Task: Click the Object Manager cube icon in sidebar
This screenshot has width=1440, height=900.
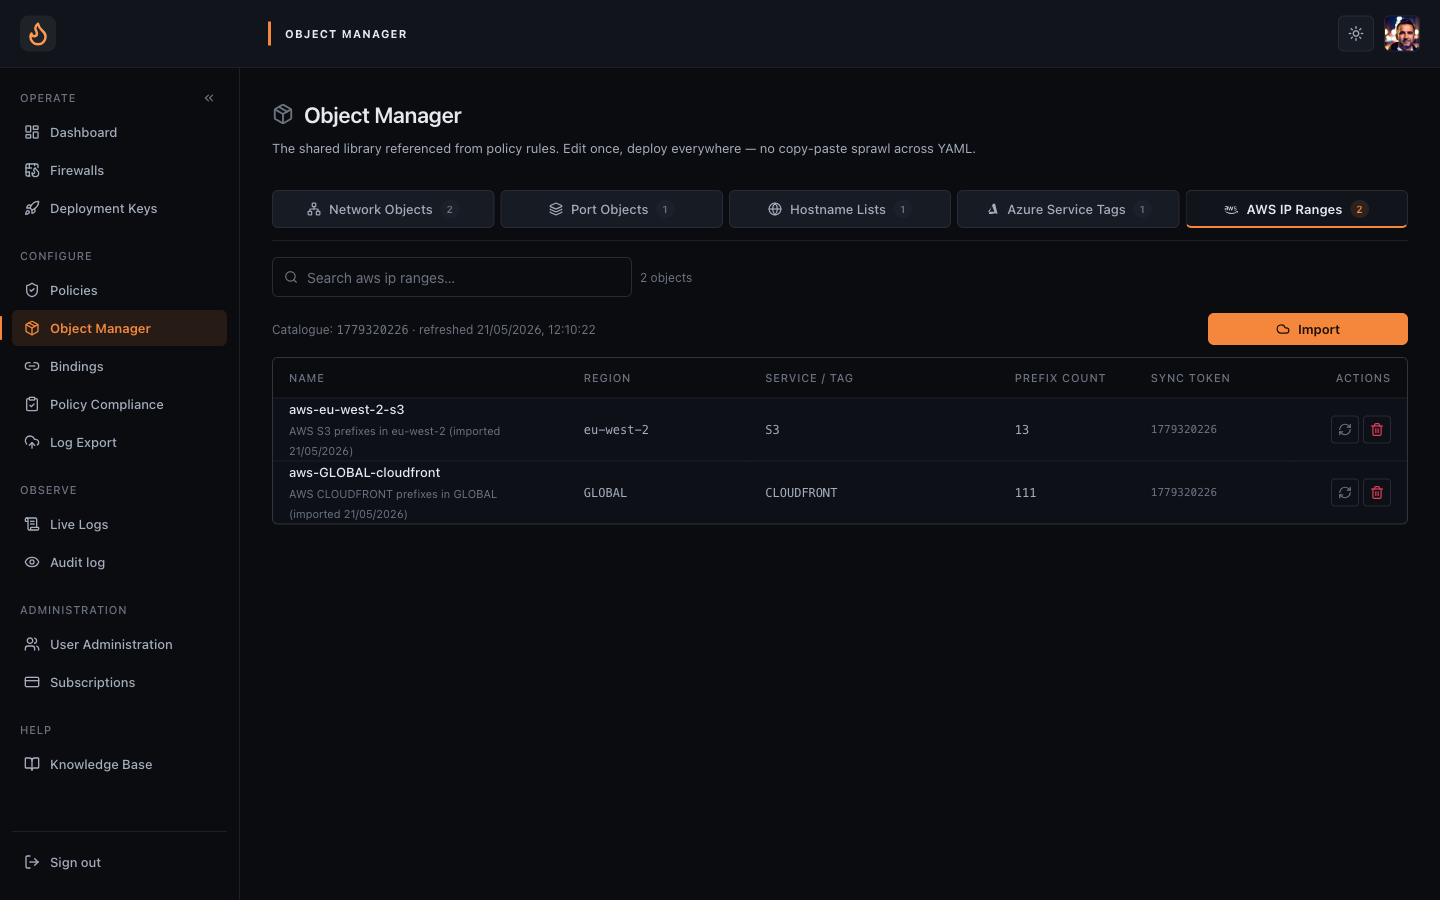Action: pyautogui.click(x=32, y=328)
